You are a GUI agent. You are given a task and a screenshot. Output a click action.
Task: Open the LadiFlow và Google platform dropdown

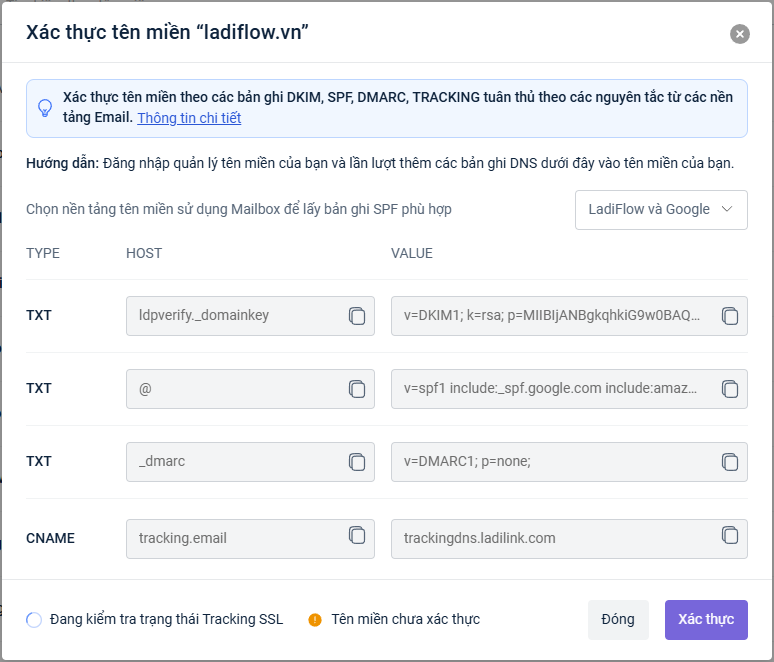[661, 210]
